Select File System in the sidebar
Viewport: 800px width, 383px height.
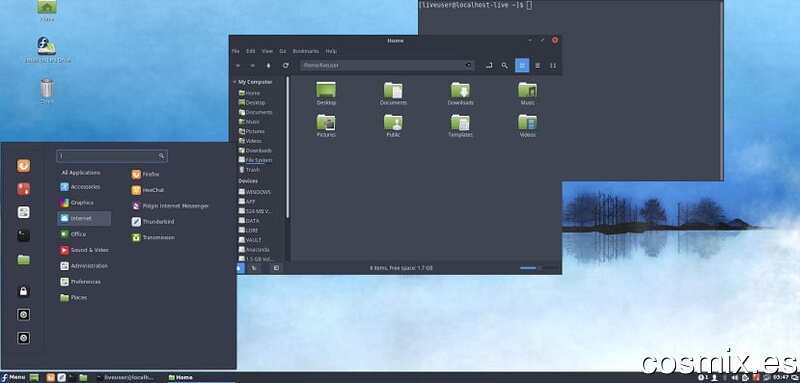point(257,160)
